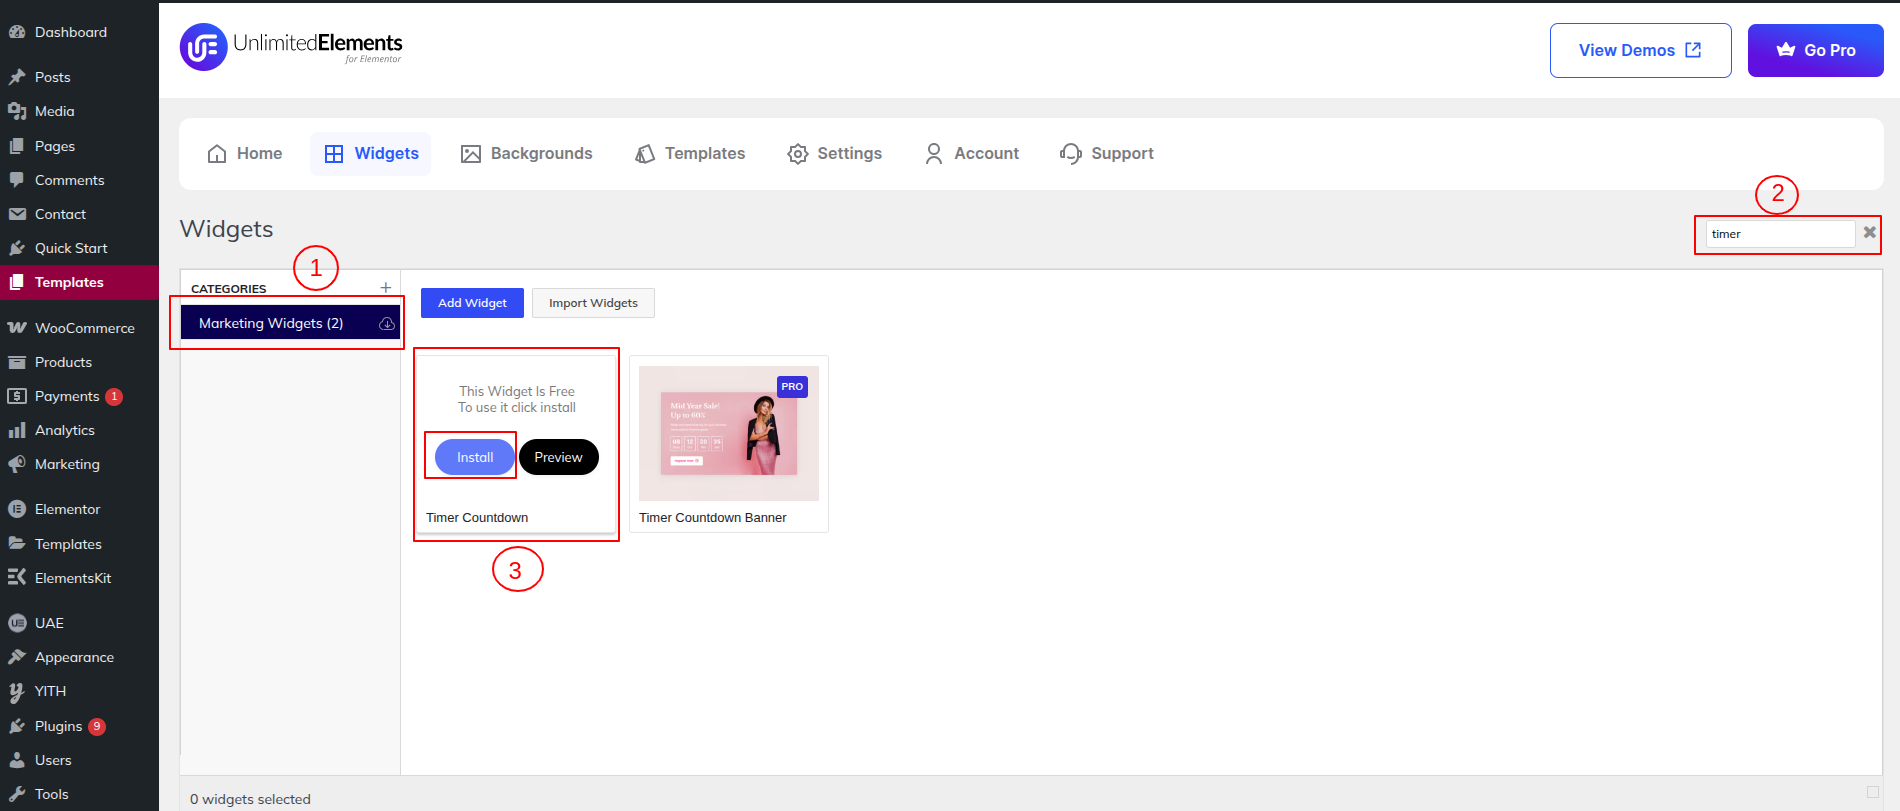This screenshot has width=1900, height=811.
Task: Go to the Support tab
Action: pyautogui.click(x=1106, y=154)
